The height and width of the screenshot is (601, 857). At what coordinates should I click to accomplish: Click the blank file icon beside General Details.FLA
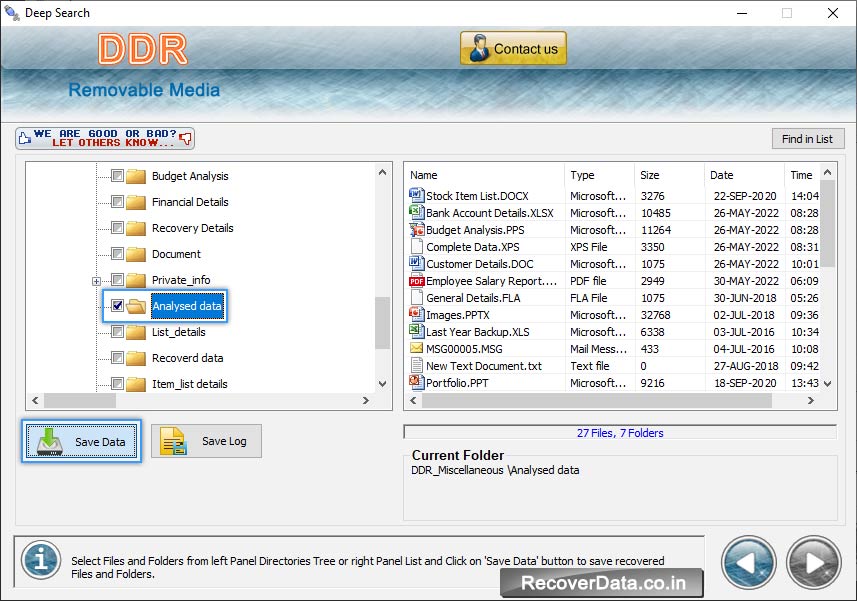[416, 297]
